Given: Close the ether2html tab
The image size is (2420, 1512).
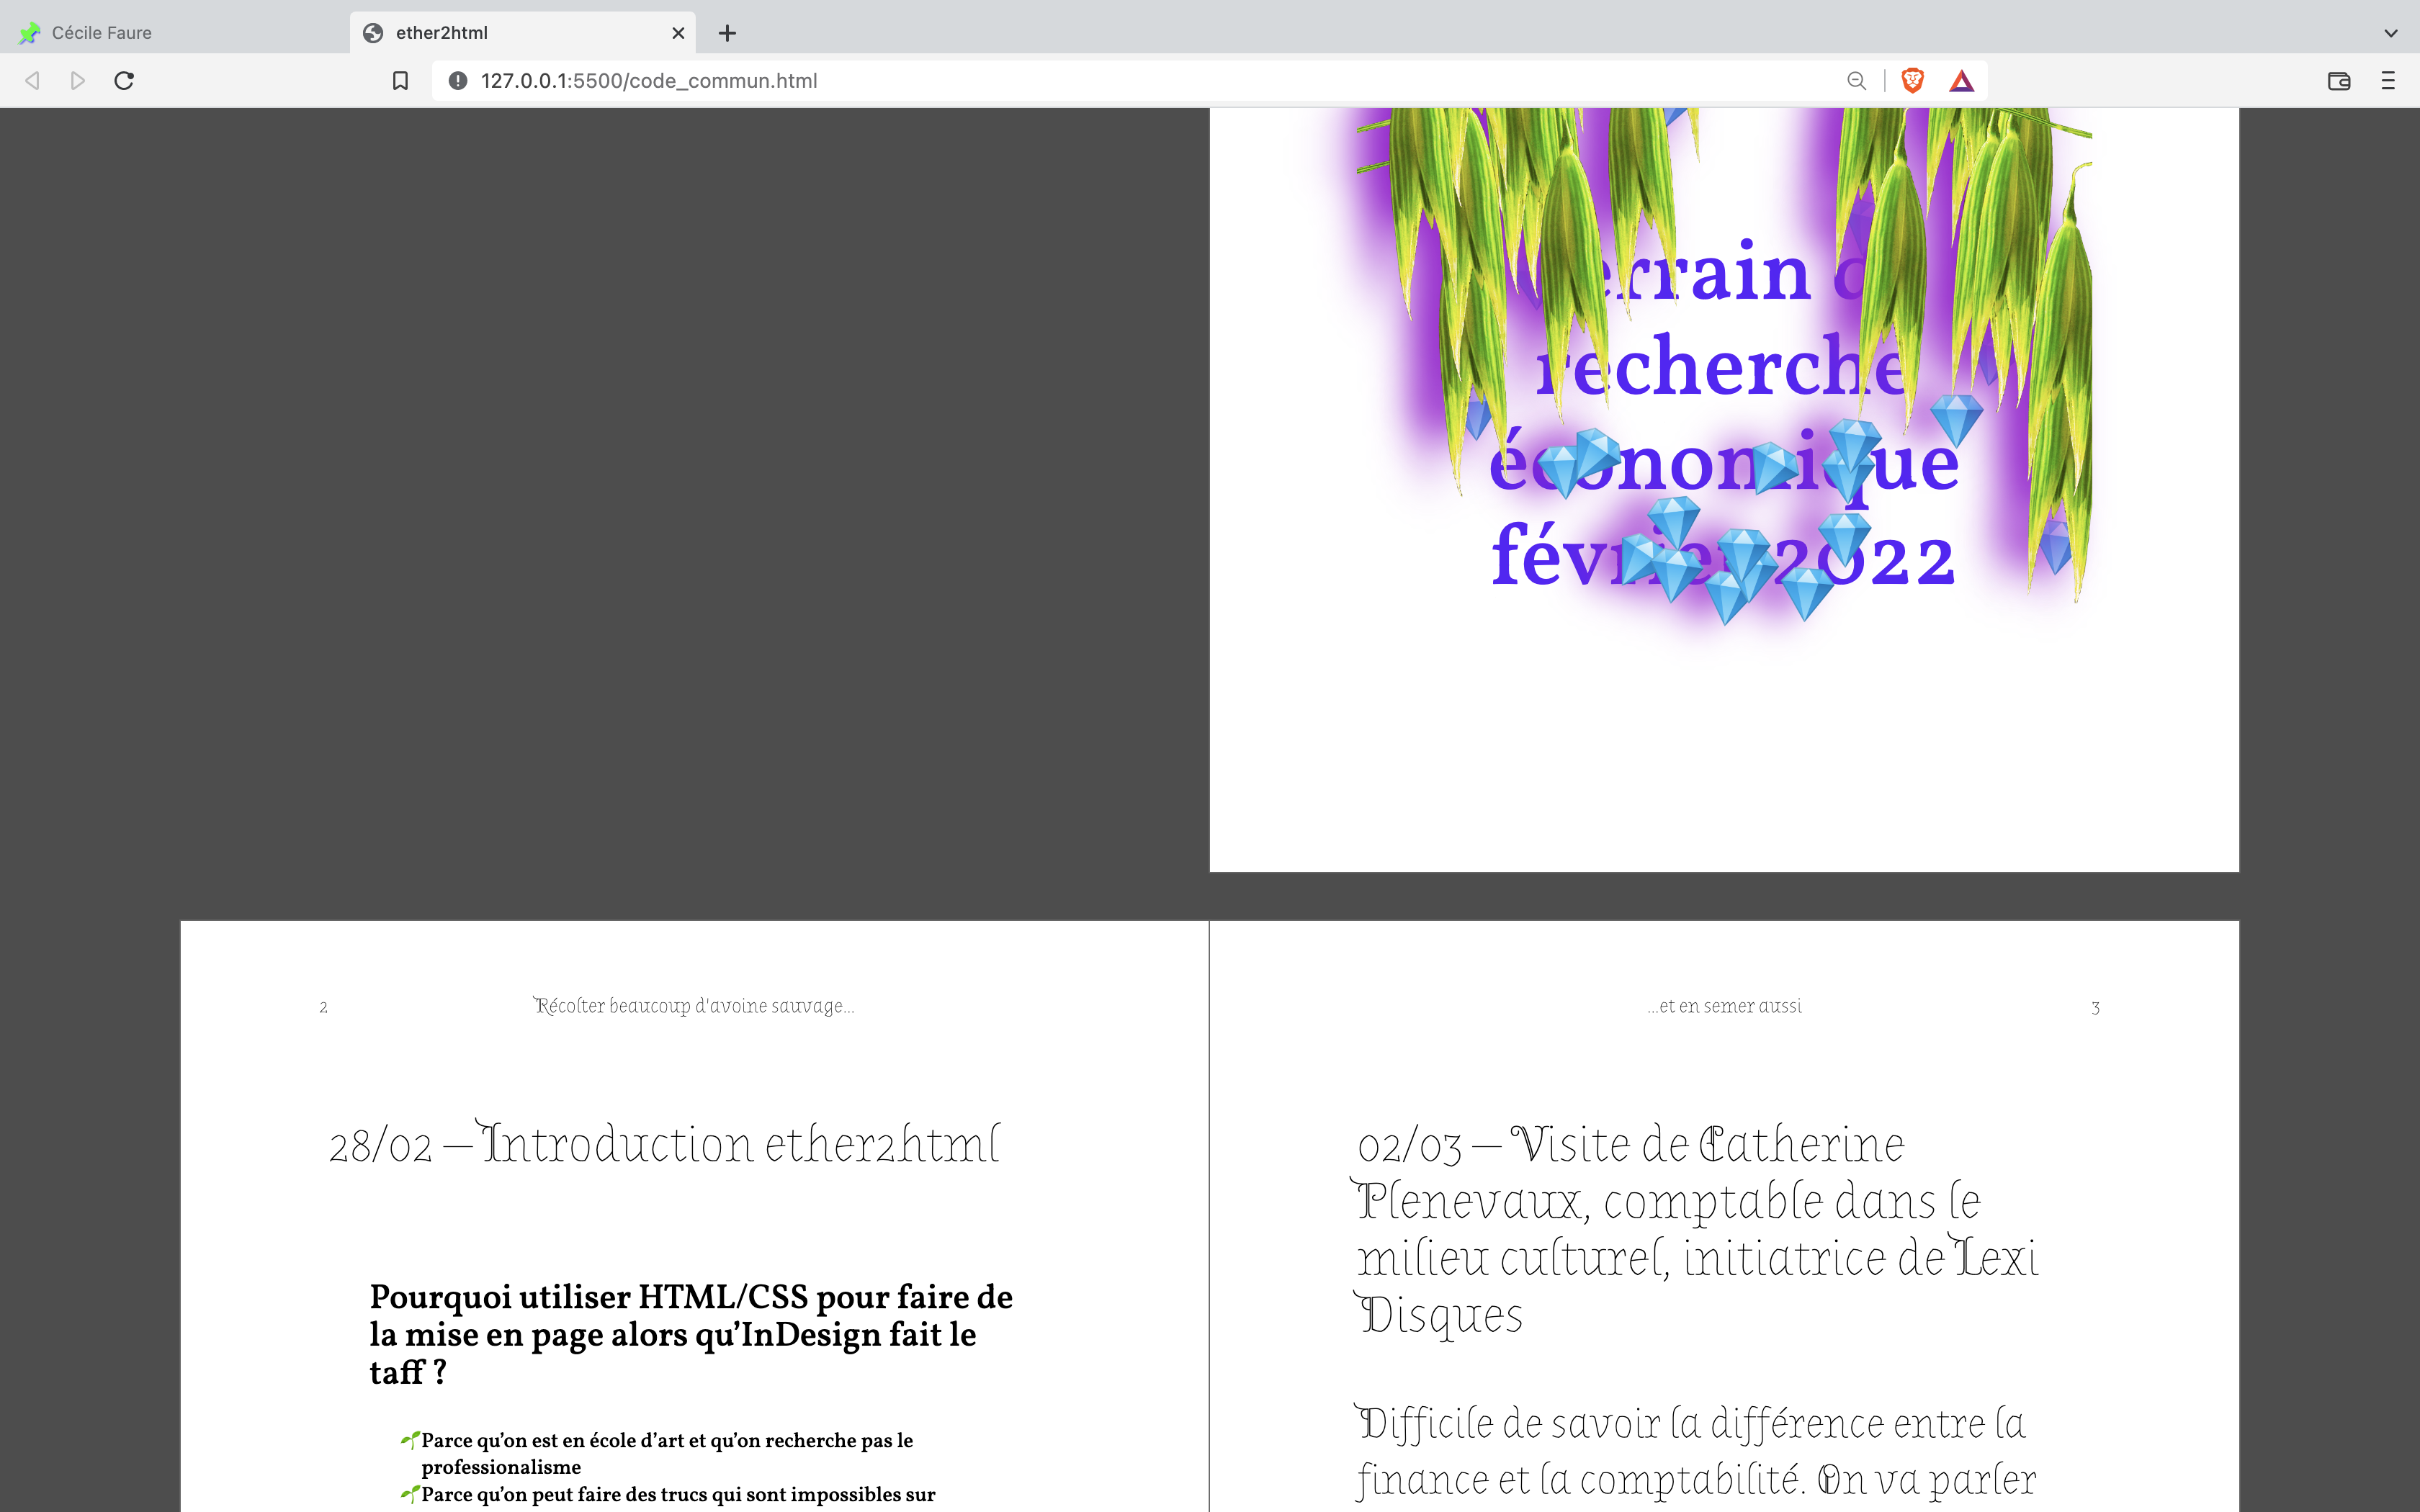Looking at the screenshot, I should [678, 33].
